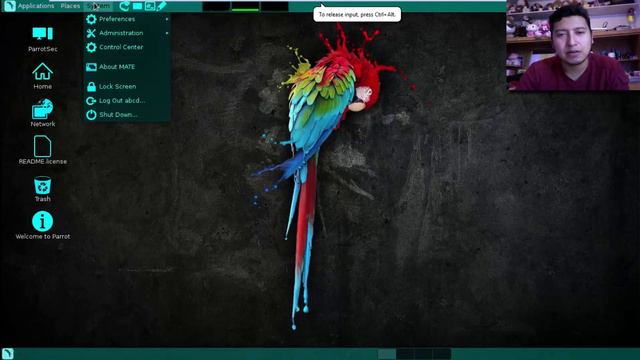Click the circular arrow launcher in top panel

tap(124, 6)
